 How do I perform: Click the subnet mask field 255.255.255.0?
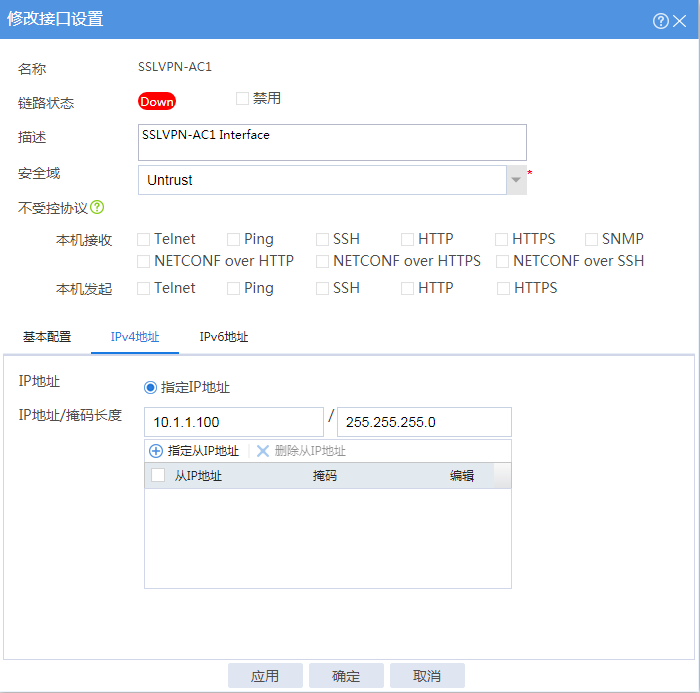pos(424,422)
